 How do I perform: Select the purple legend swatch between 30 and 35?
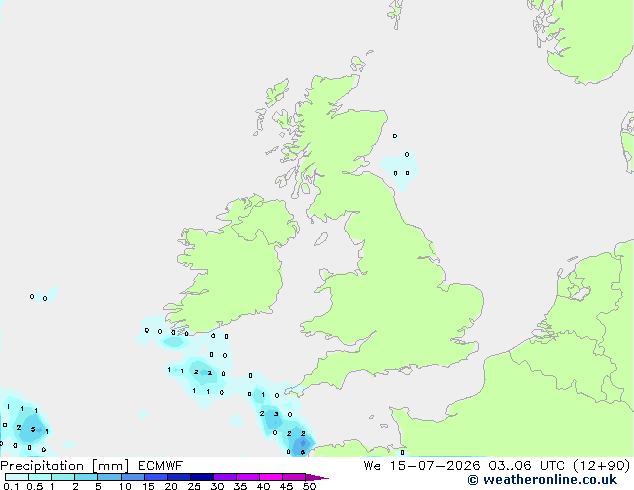tap(224, 477)
